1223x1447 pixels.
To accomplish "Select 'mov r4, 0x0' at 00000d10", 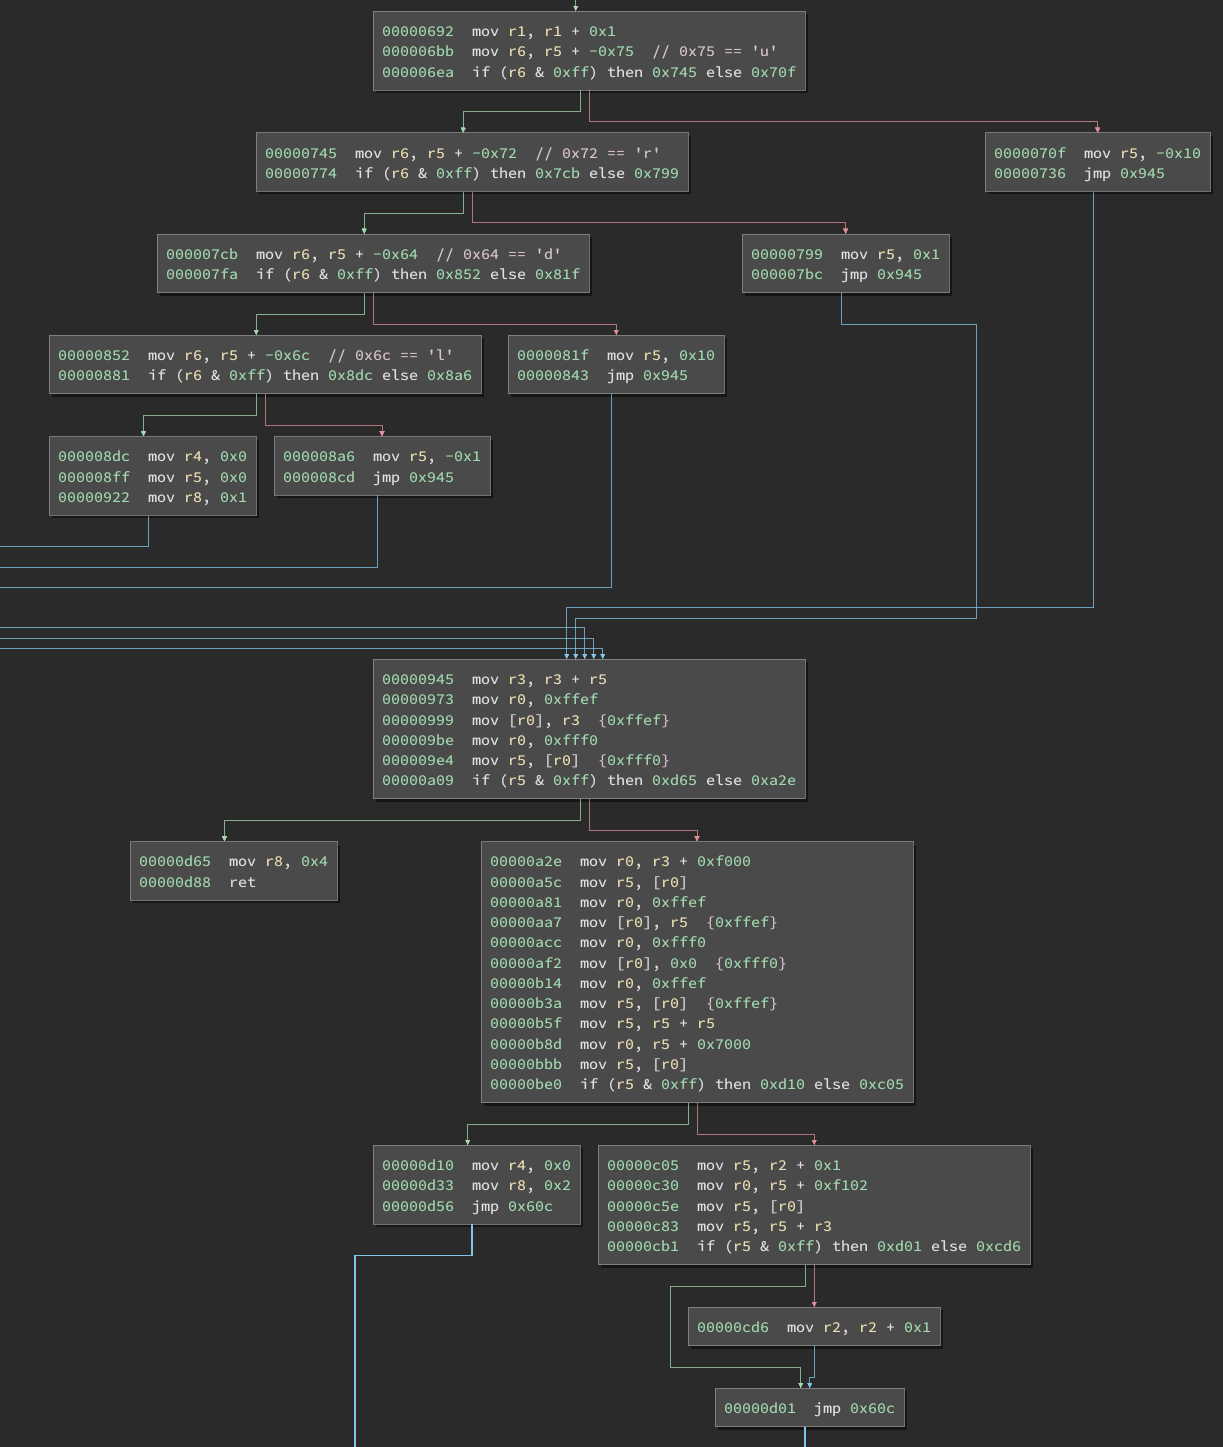I will (x=521, y=1165).
